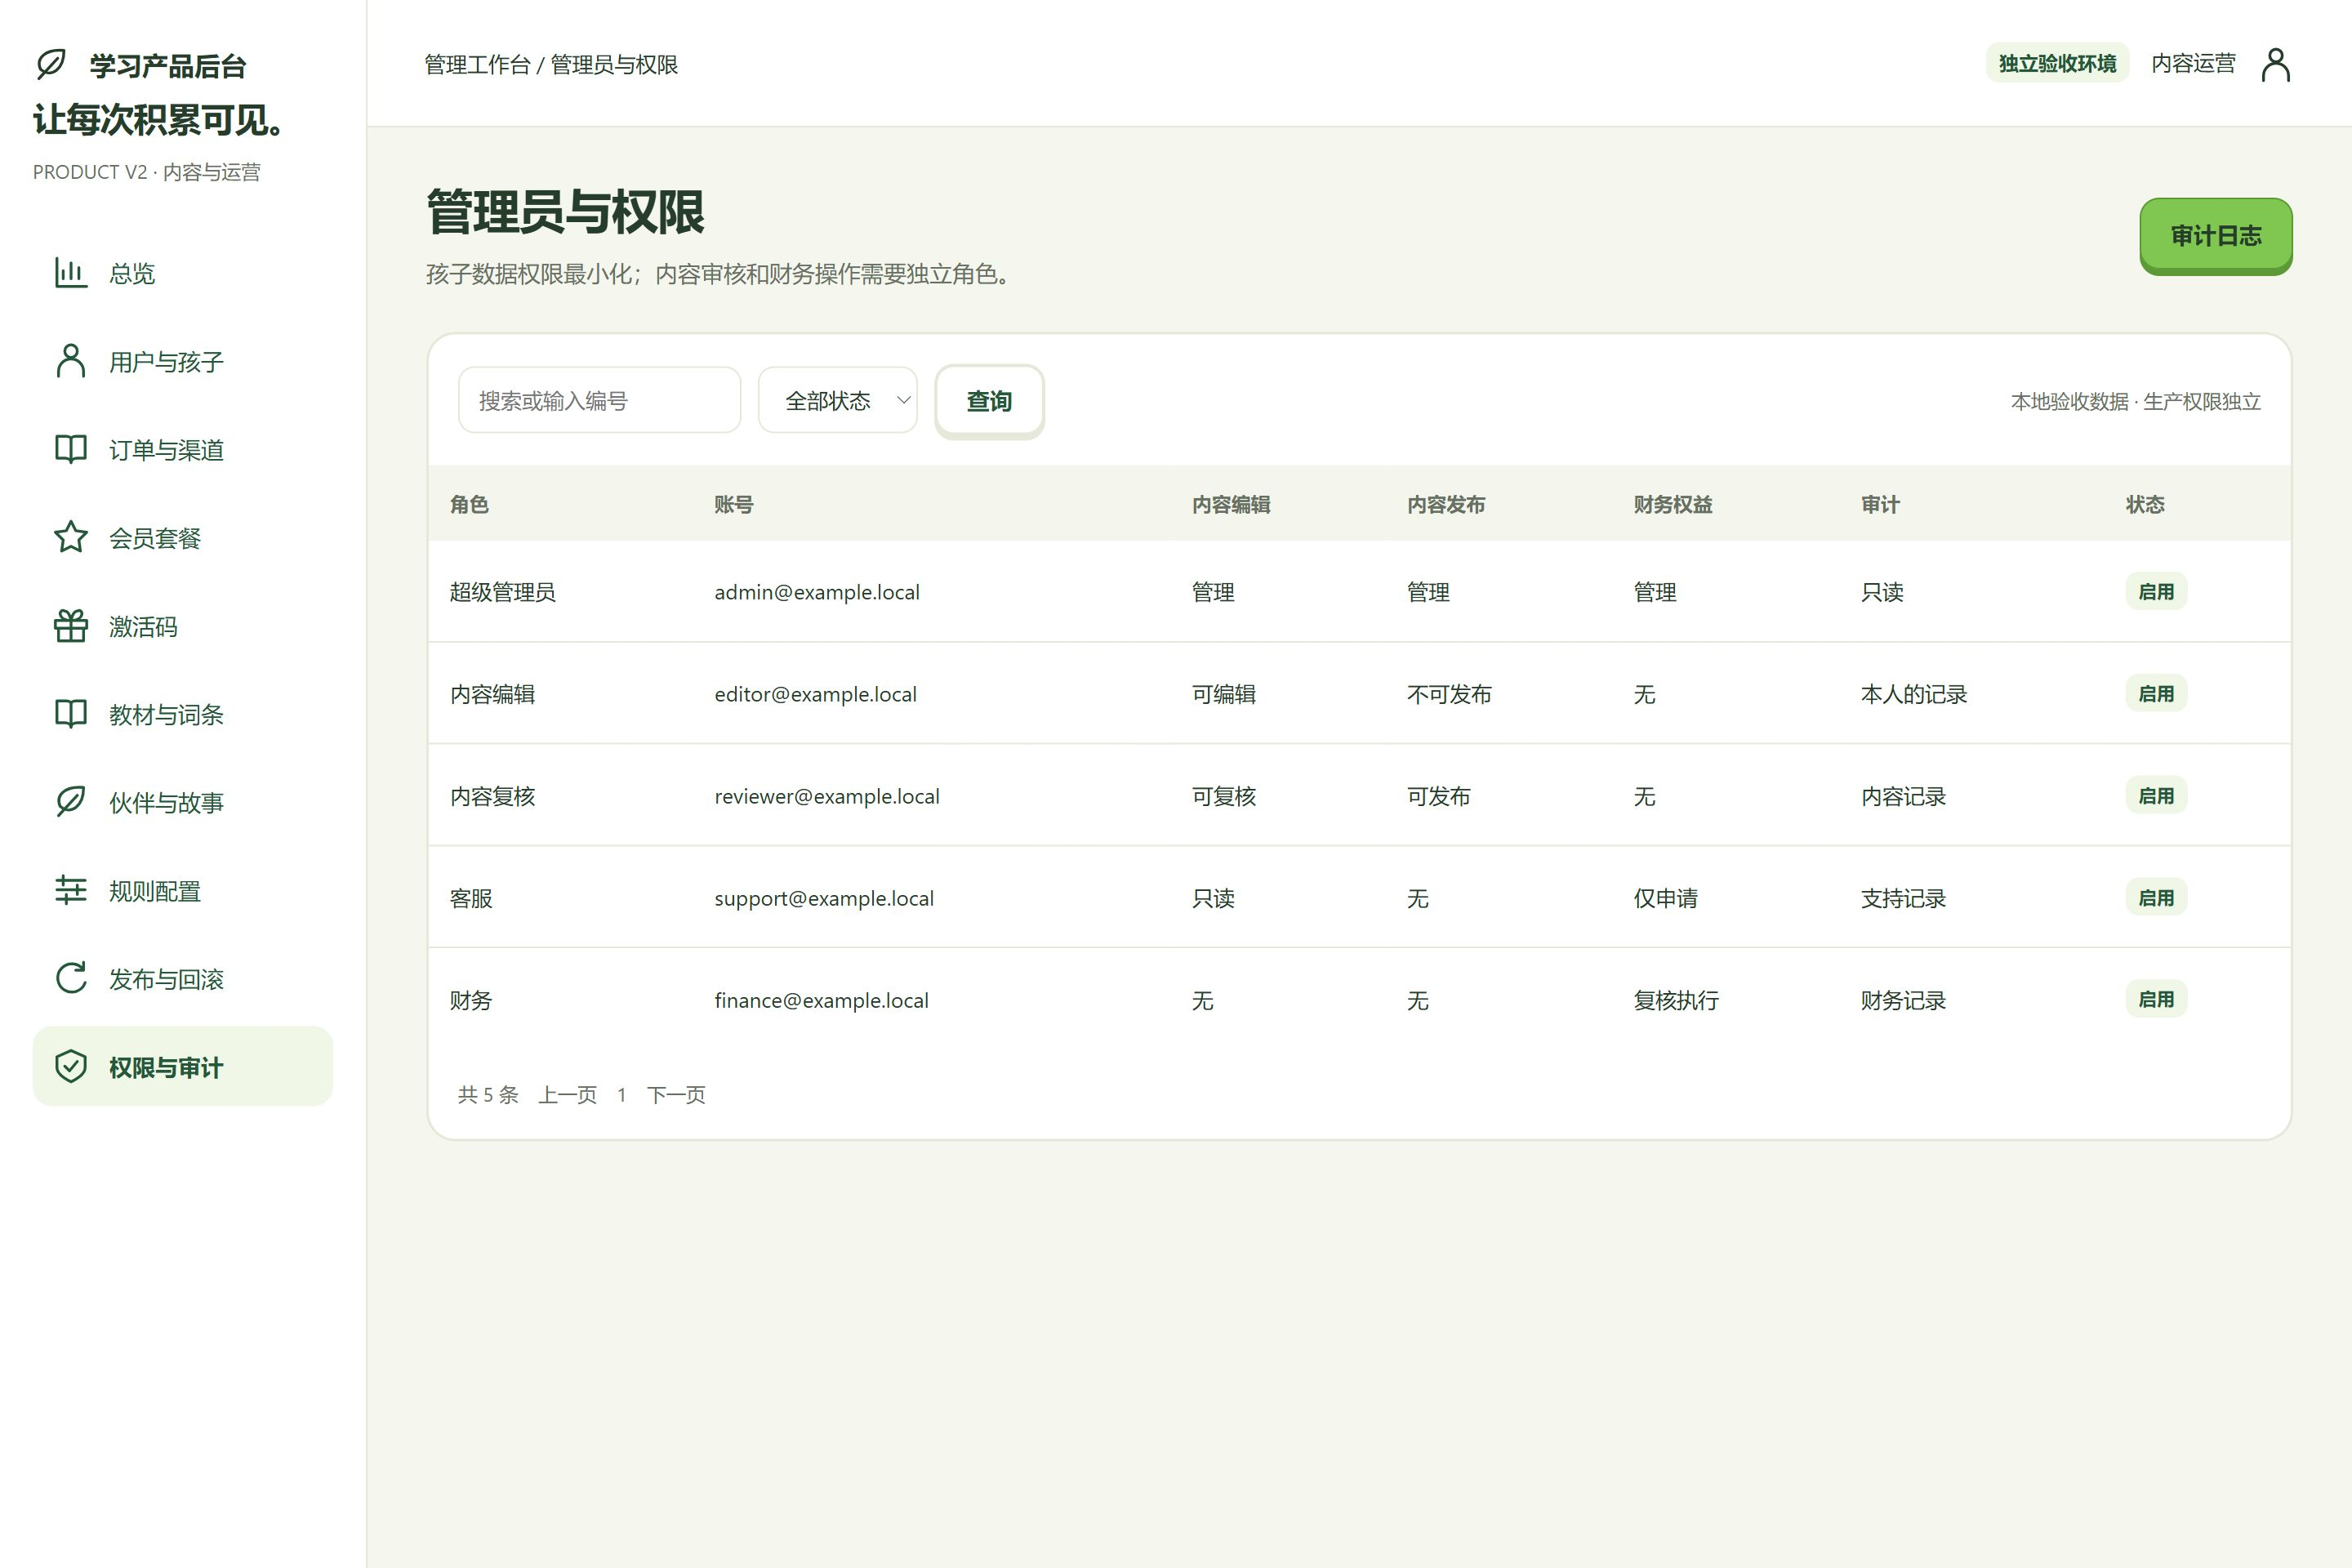
Task: Click the 独立验收环境 environment badge
Action: click(2057, 63)
